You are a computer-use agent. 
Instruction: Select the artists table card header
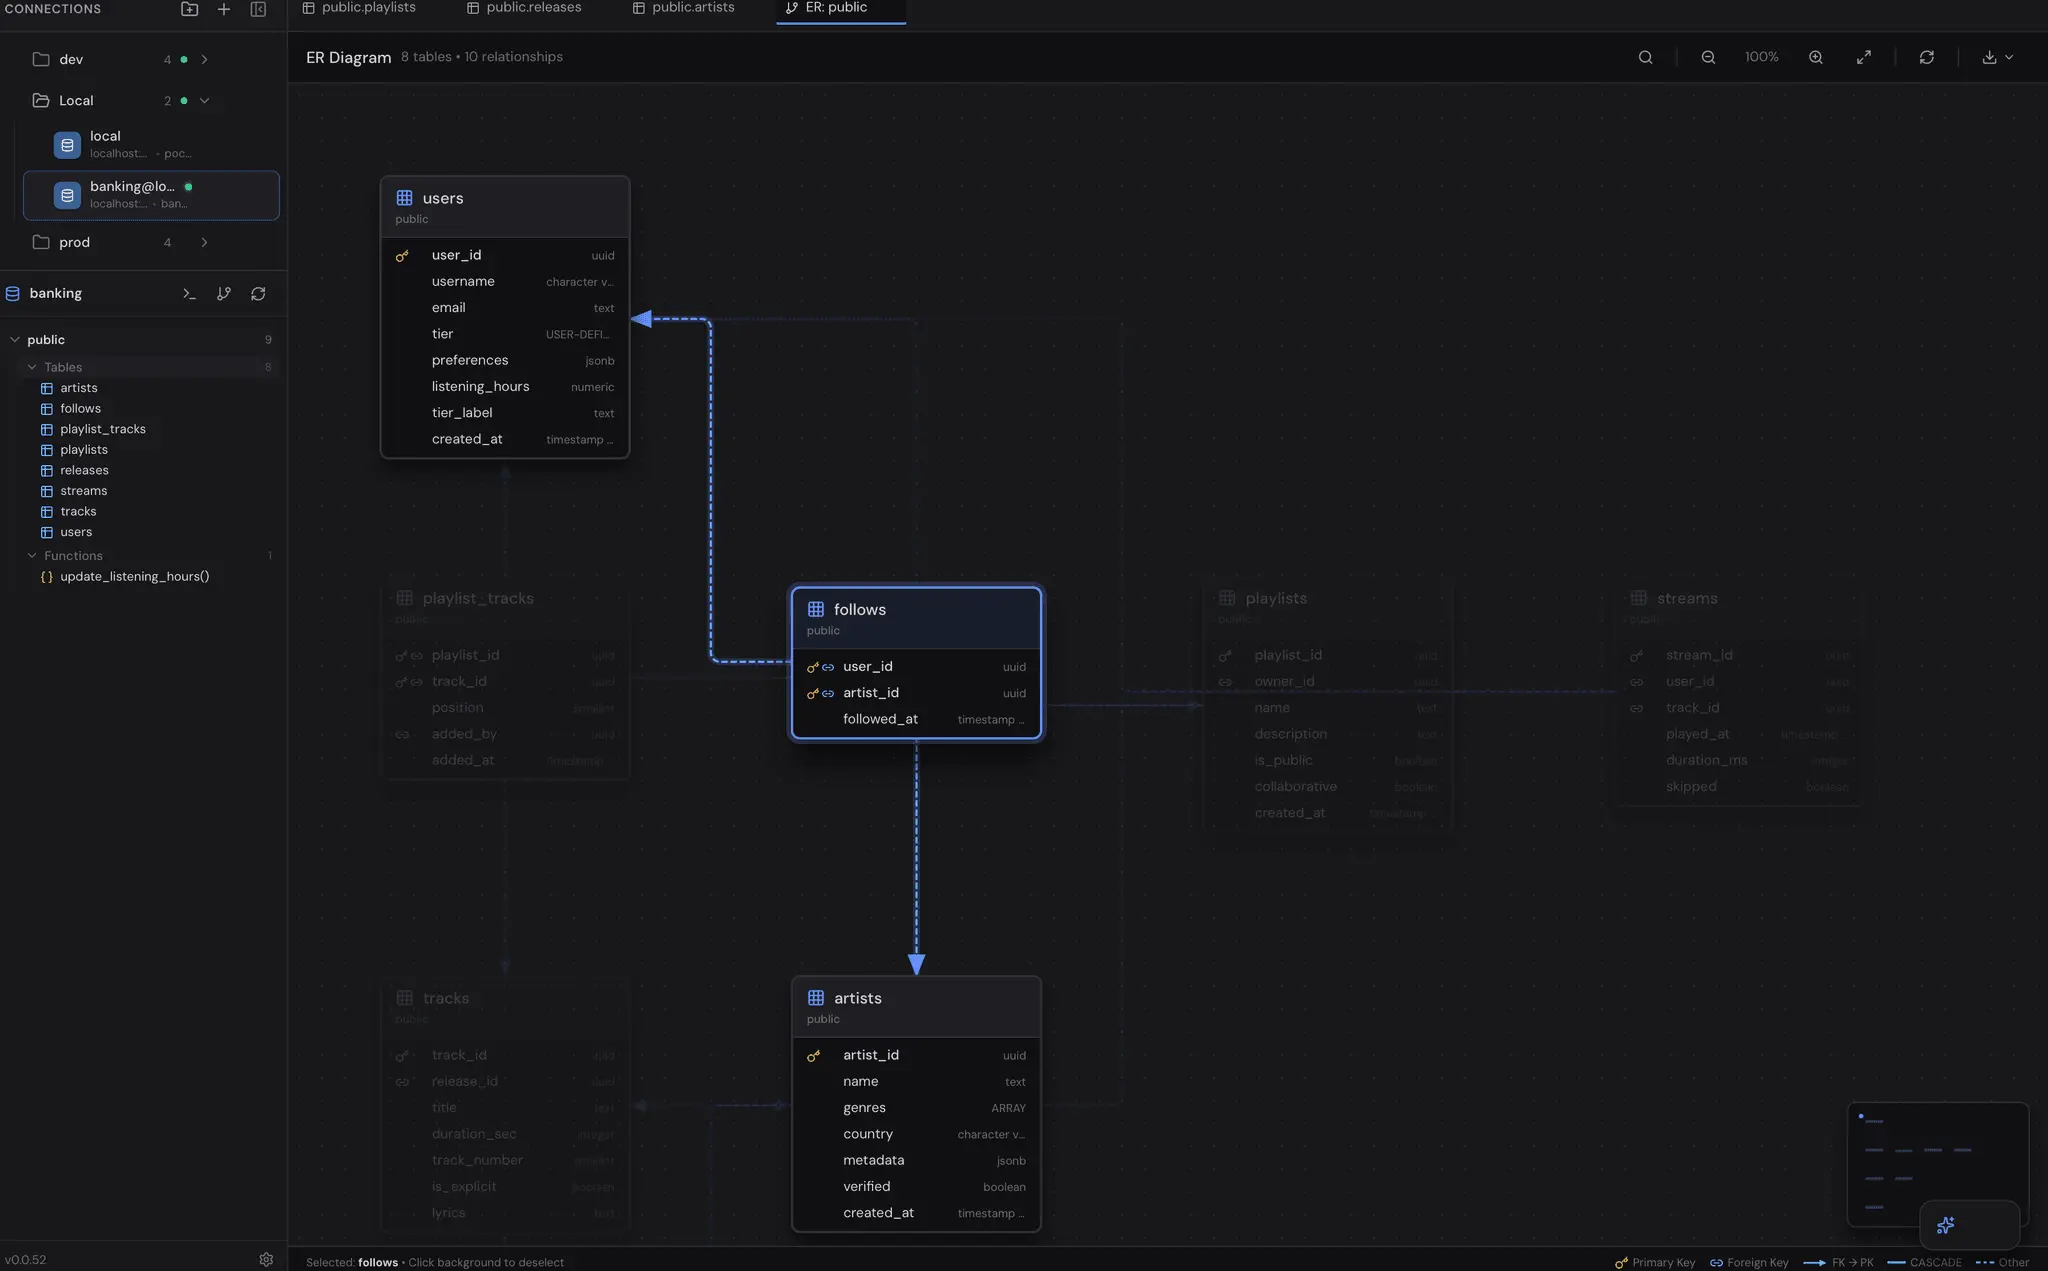click(x=916, y=1007)
